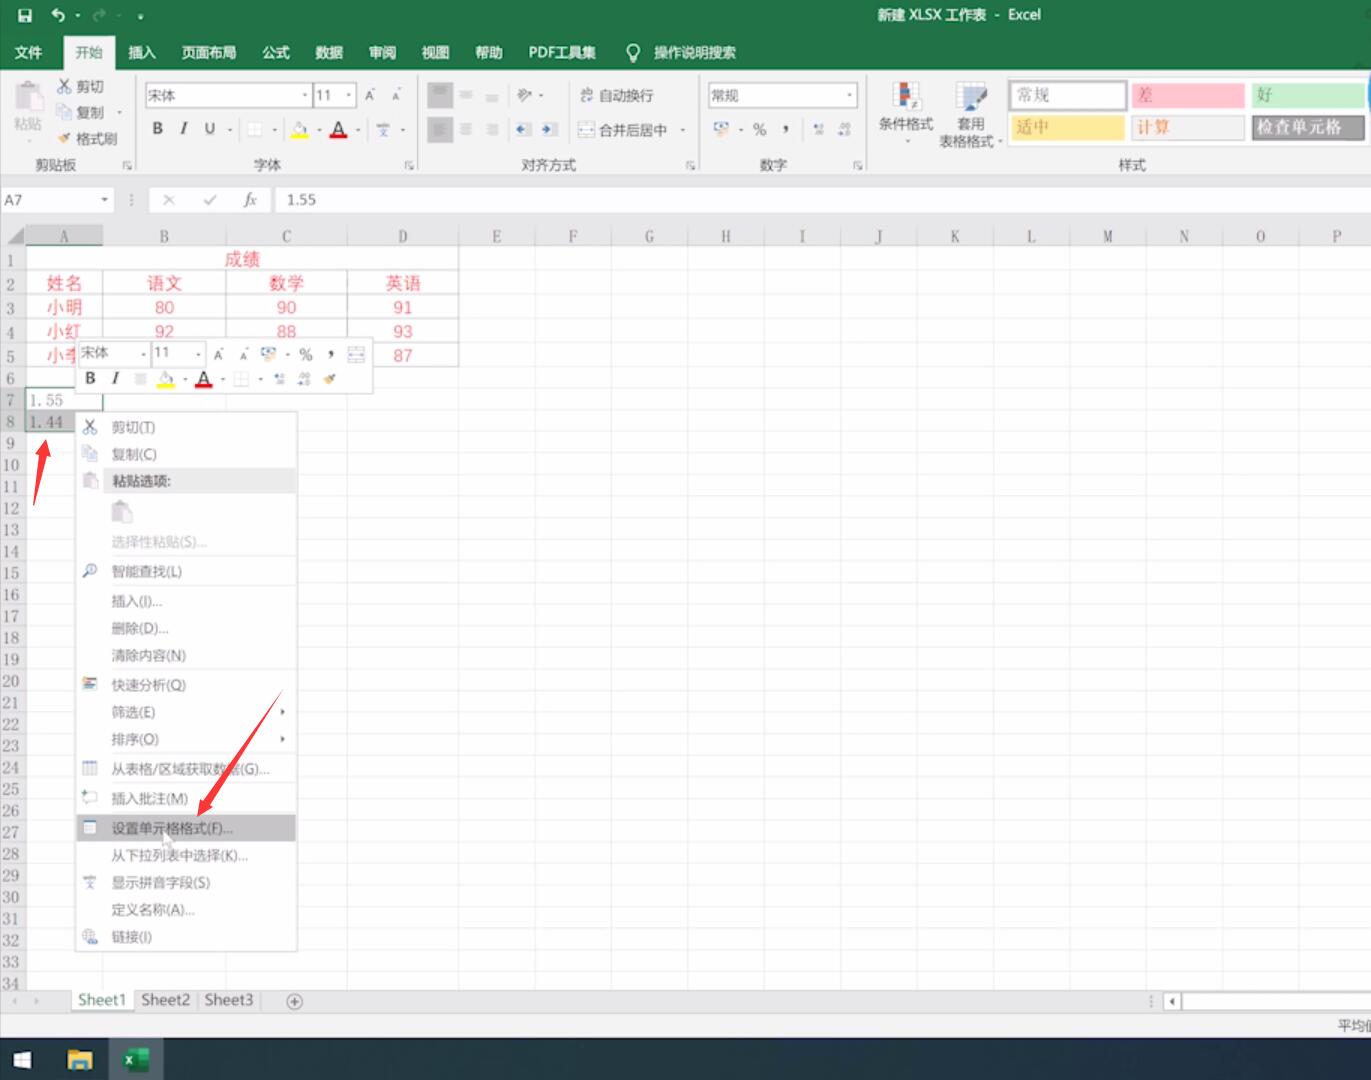Toggle underline in the ribbon font group
The height and width of the screenshot is (1080, 1371).
[x=210, y=129]
